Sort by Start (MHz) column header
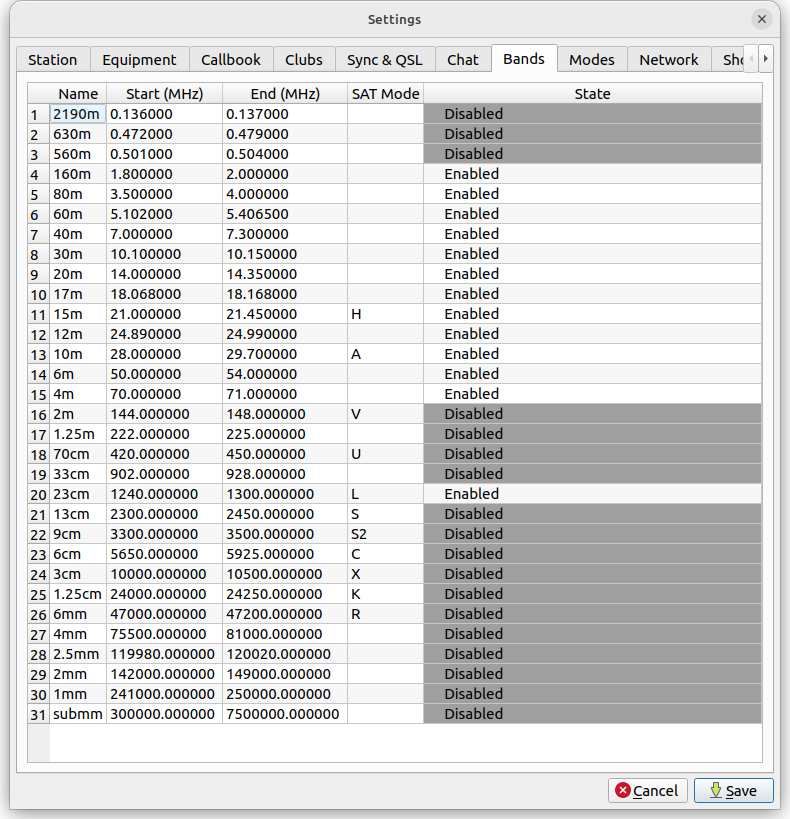This screenshot has width=790, height=819. point(164,94)
